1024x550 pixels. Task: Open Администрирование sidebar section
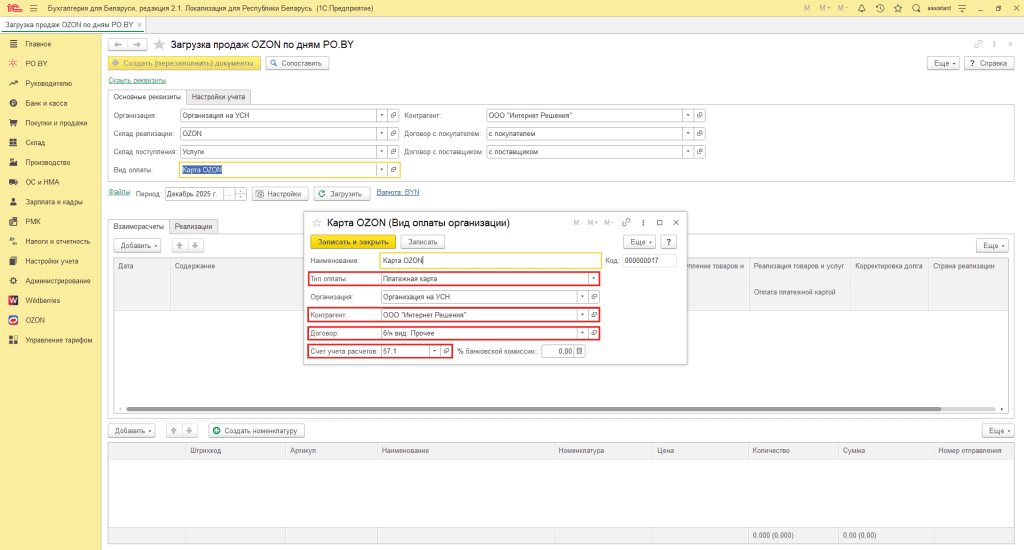coord(58,281)
